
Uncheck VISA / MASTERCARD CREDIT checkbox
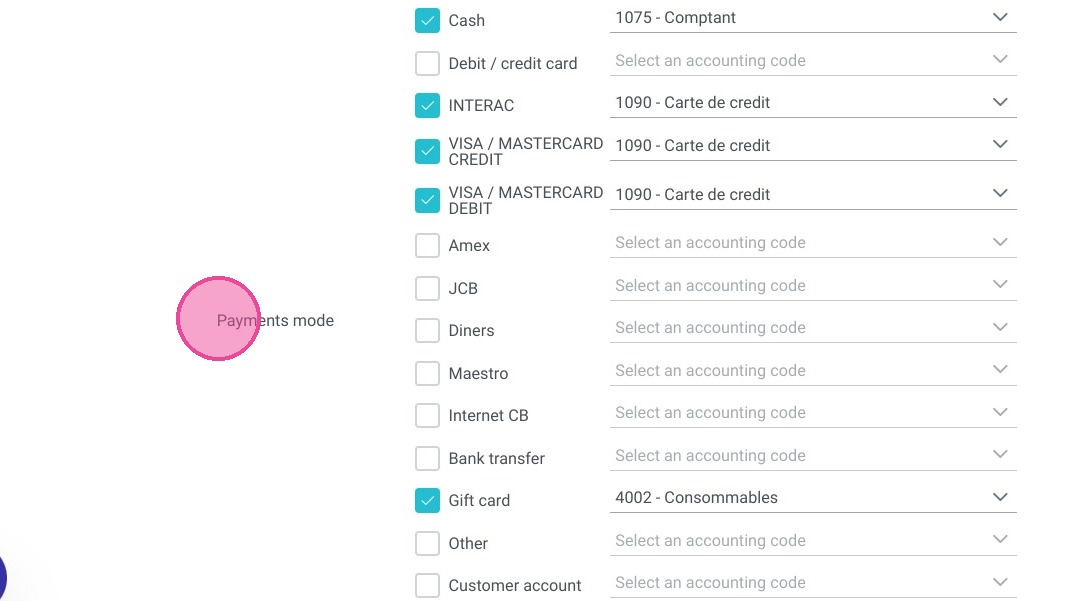(427, 151)
